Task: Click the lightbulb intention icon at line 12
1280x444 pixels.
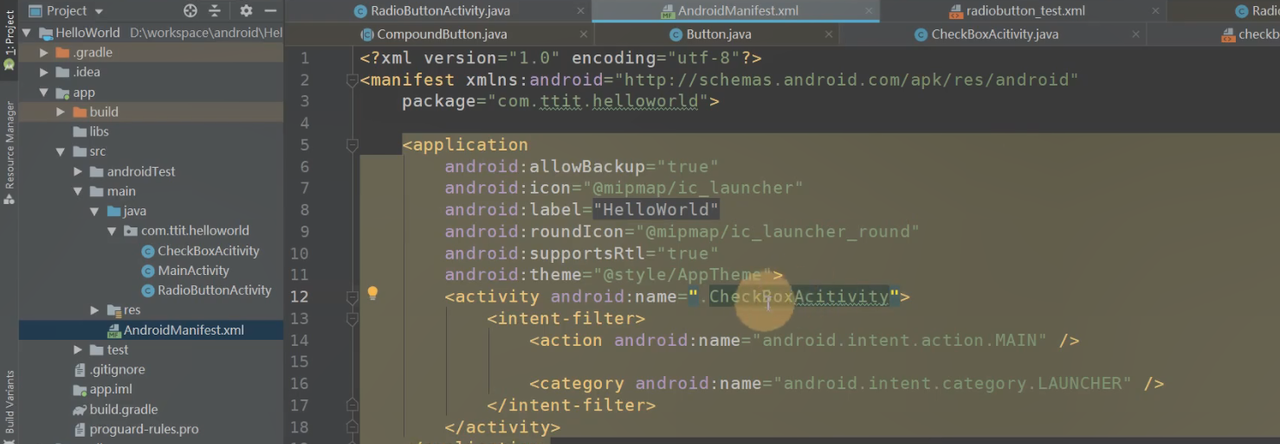Action: (x=372, y=294)
